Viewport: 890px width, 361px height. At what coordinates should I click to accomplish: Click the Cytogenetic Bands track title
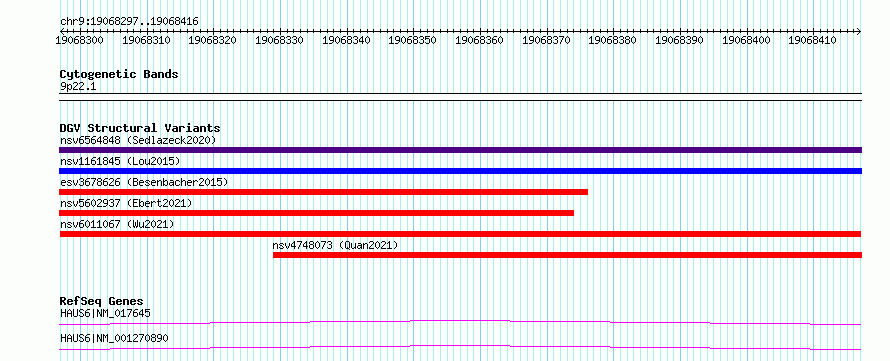pos(119,74)
